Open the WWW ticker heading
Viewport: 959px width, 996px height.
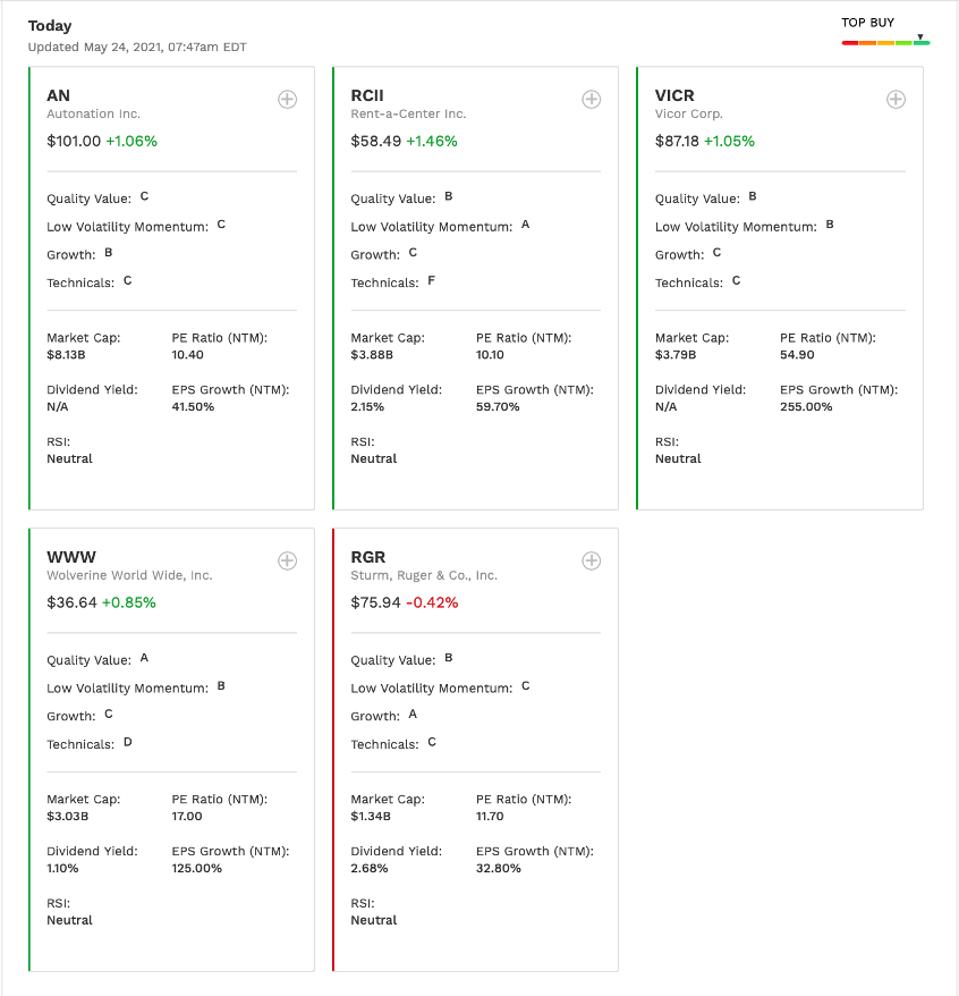point(71,557)
